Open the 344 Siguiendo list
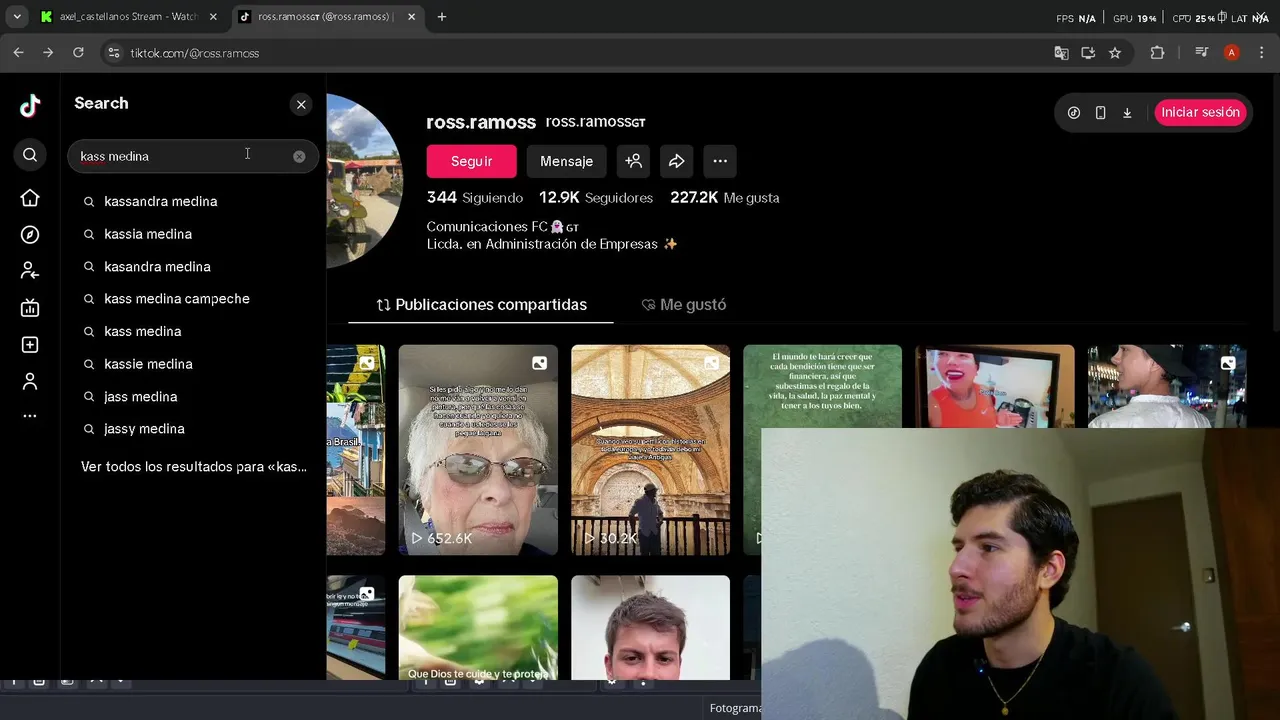The width and height of the screenshot is (1280, 720). (475, 198)
